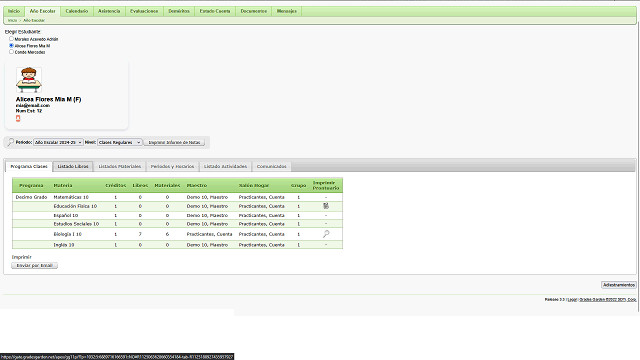Click the Educación Física 10 subject cell

pyautogui.click(x=75, y=206)
